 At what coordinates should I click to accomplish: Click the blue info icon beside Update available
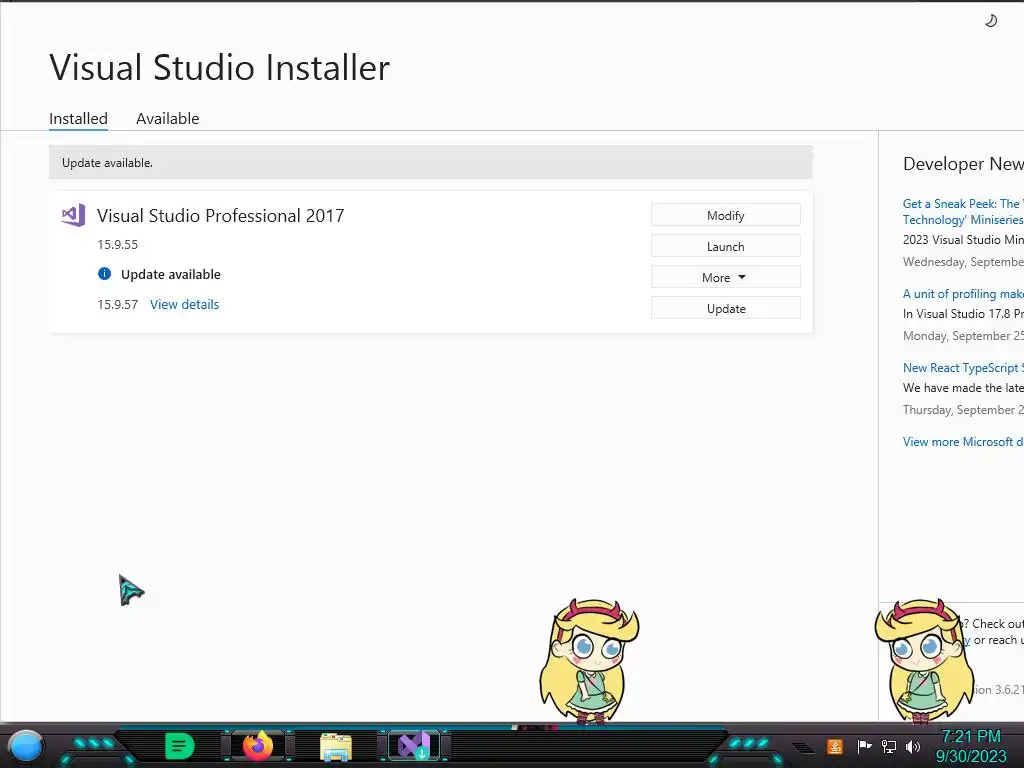104,274
